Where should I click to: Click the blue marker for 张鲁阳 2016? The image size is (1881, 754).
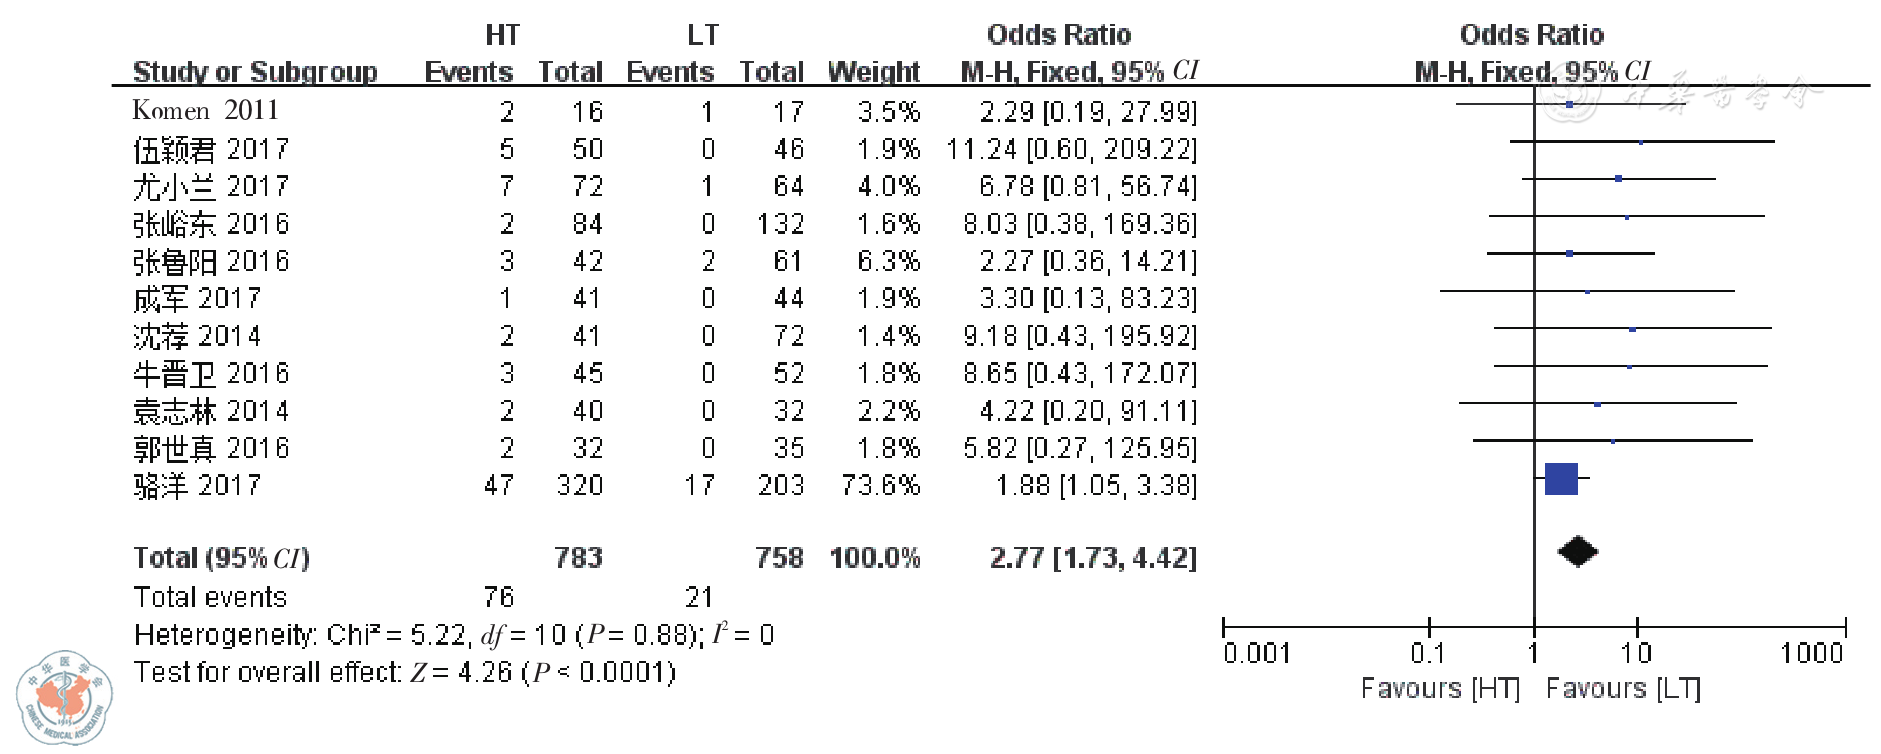[1569, 254]
